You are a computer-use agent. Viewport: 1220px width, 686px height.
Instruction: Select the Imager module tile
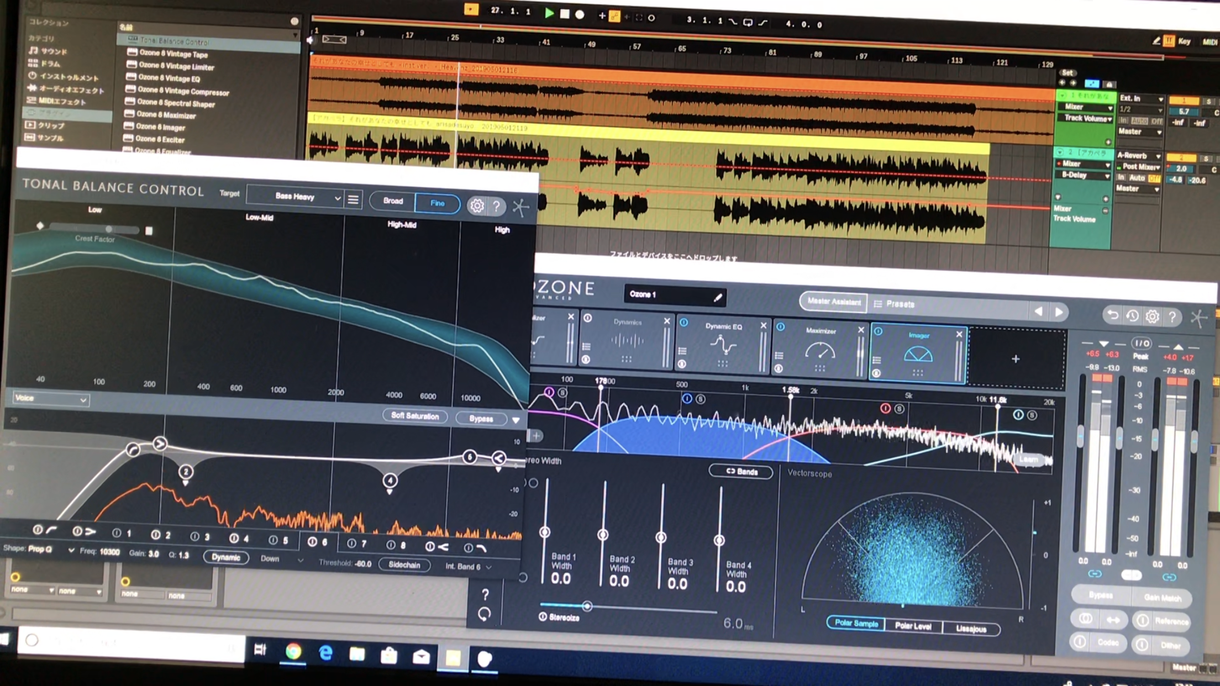pos(918,354)
